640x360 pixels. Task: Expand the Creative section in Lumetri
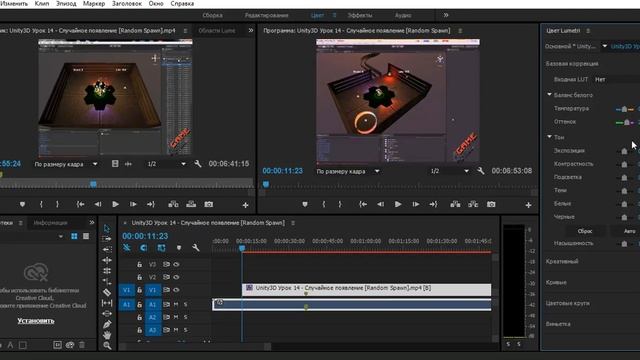(x=562, y=261)
